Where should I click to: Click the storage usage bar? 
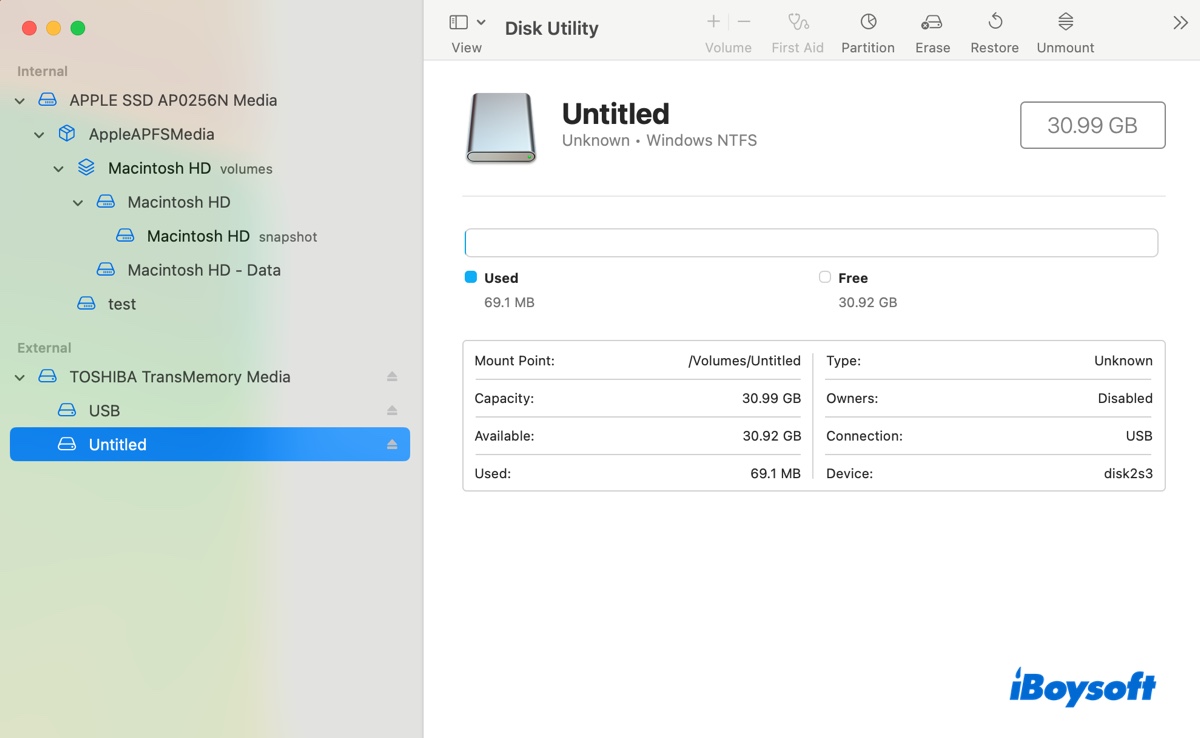810,242
